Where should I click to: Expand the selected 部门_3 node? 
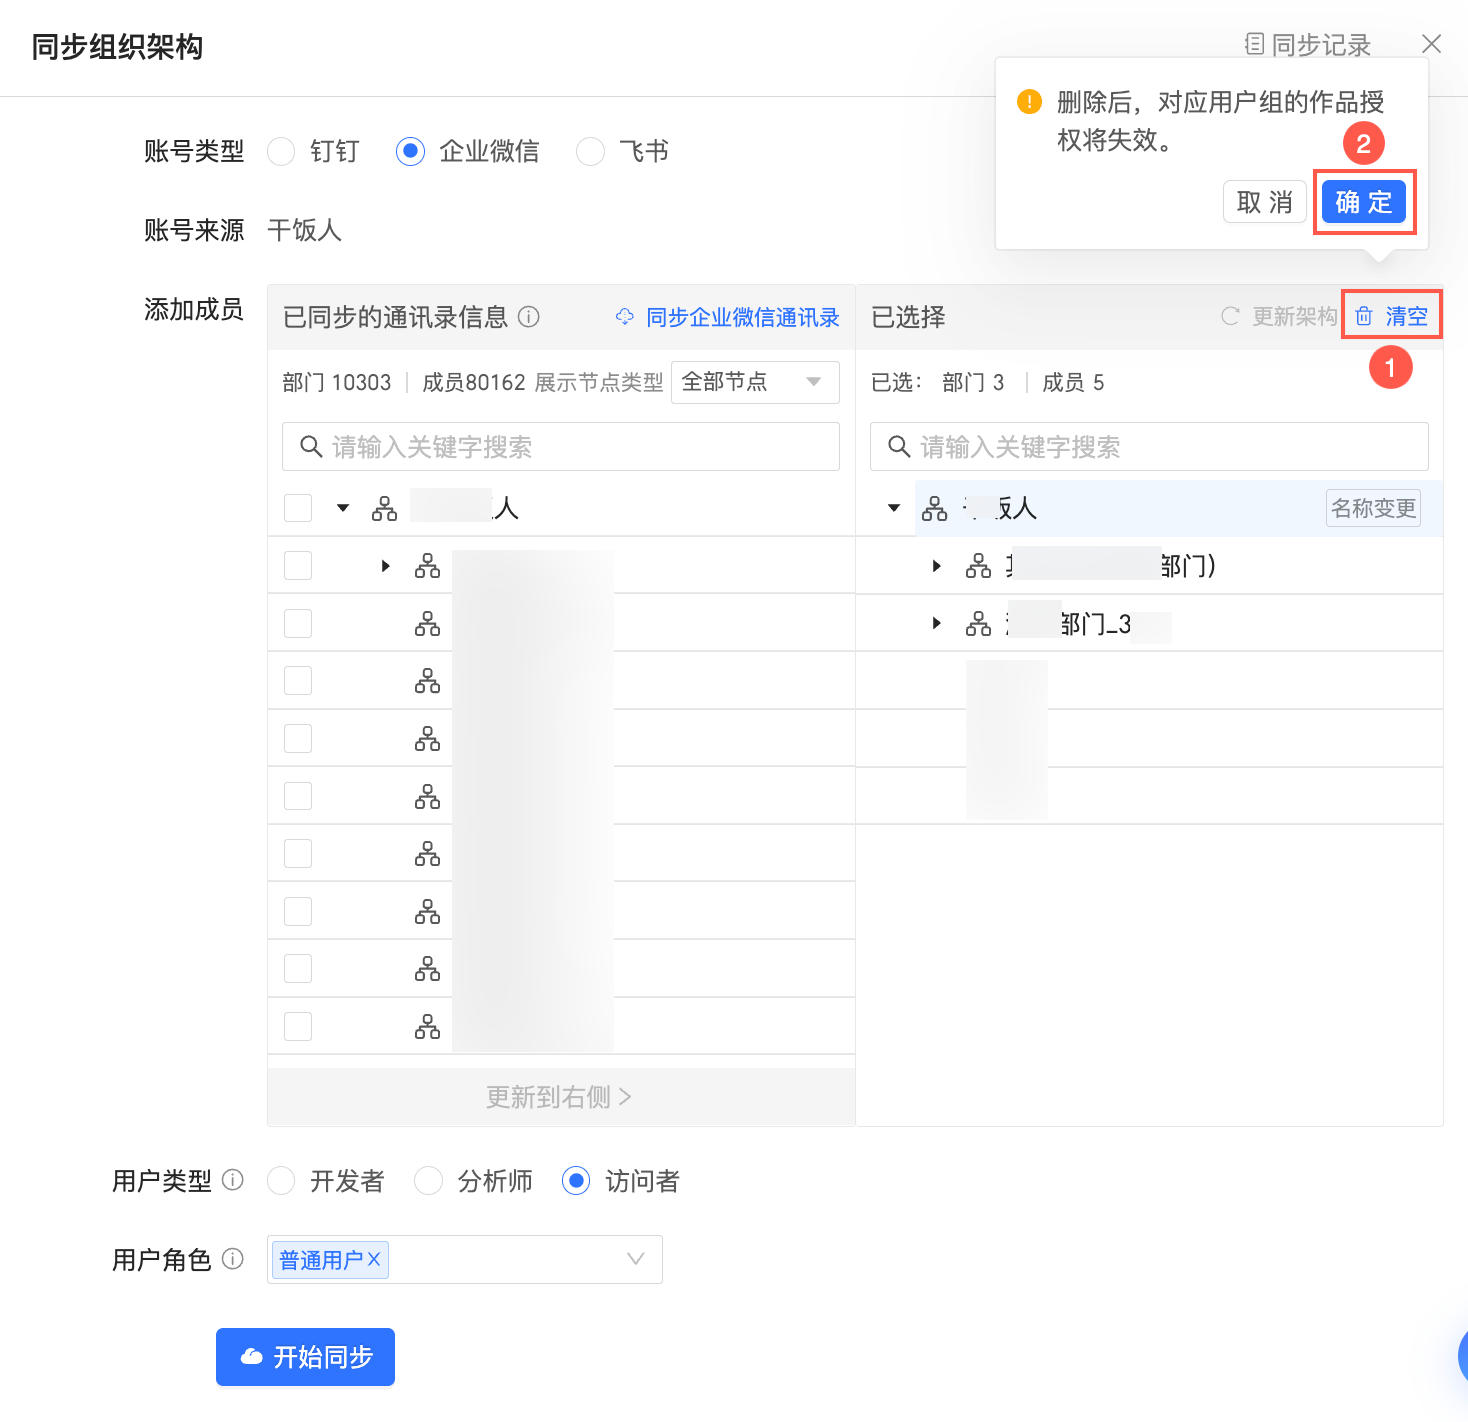[x=937, y=623]
